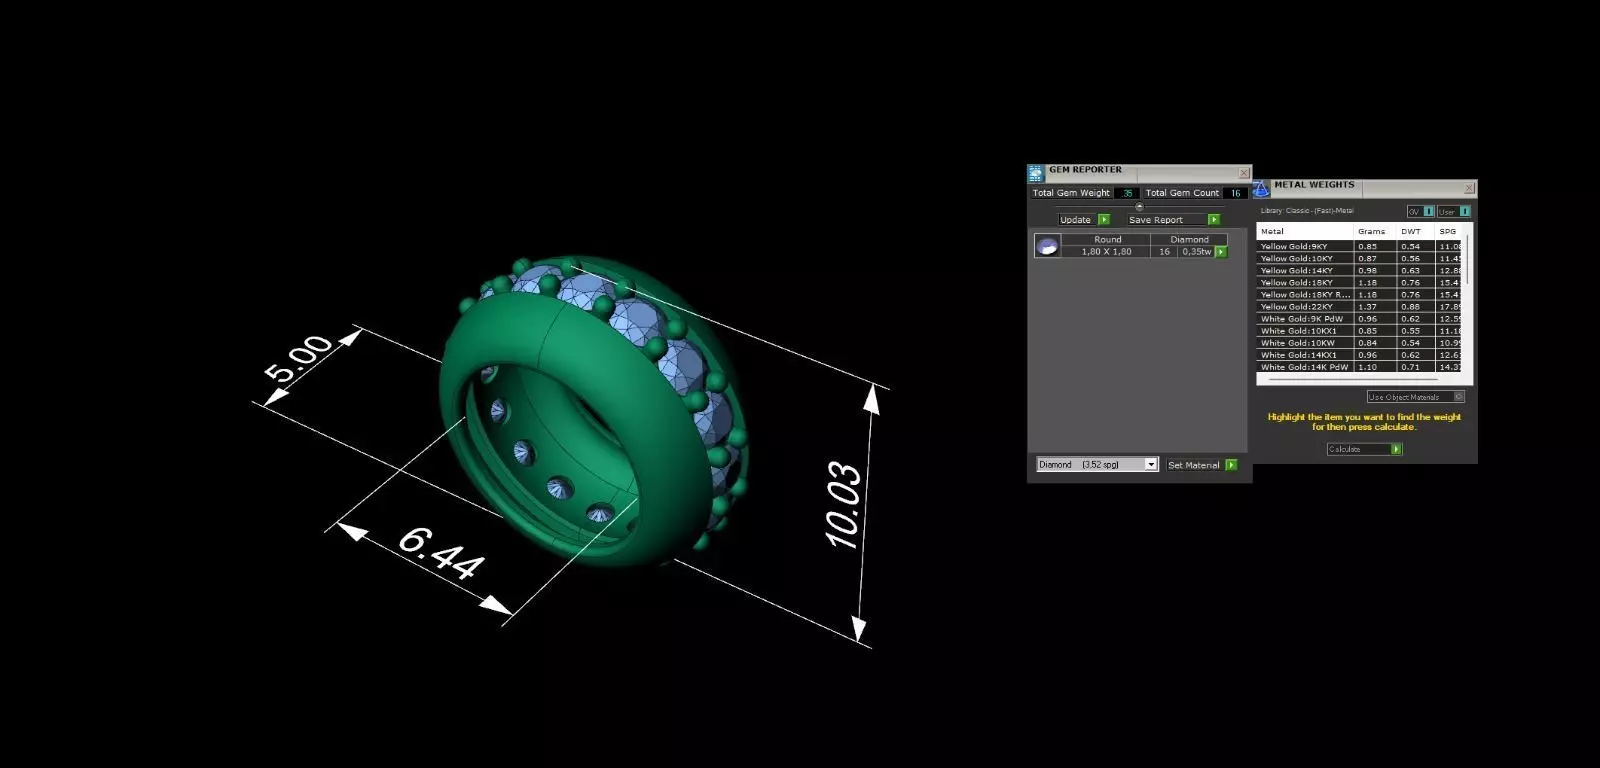
Task: Select the White Gold:10KW row
Action: click(x=1359, y=342)
